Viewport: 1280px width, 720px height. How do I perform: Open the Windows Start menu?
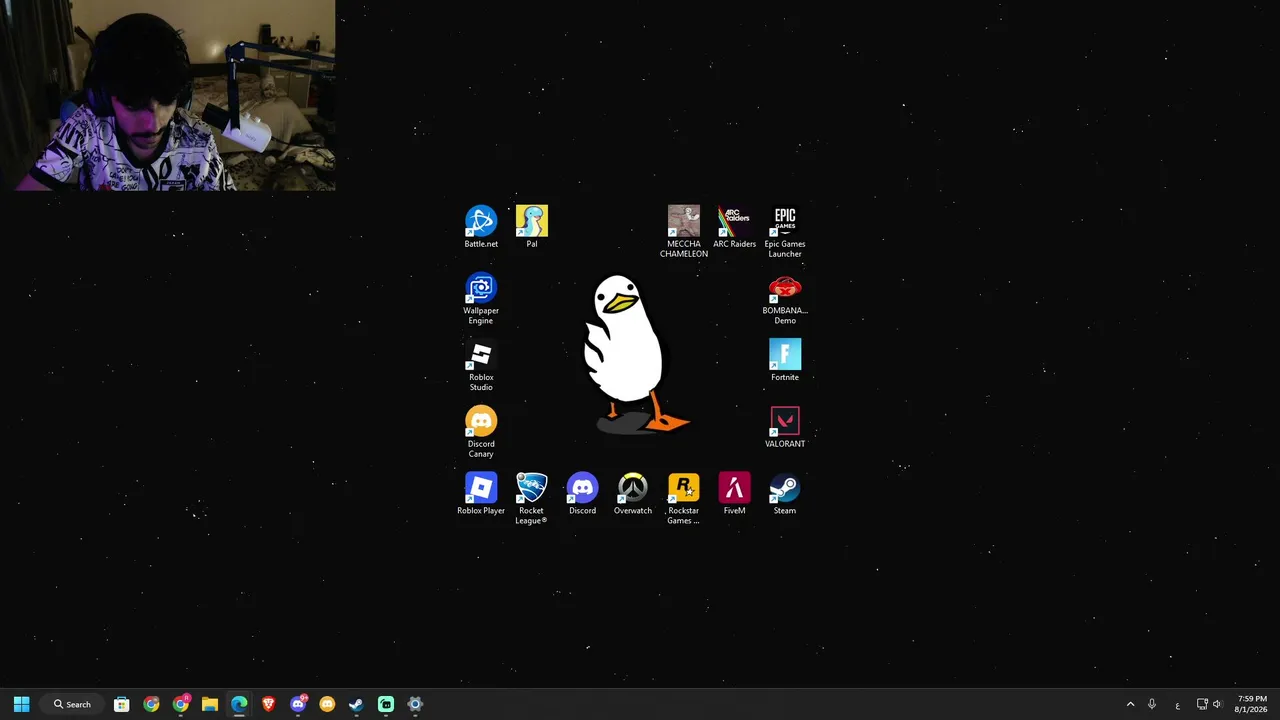click(x=21, y=704)
